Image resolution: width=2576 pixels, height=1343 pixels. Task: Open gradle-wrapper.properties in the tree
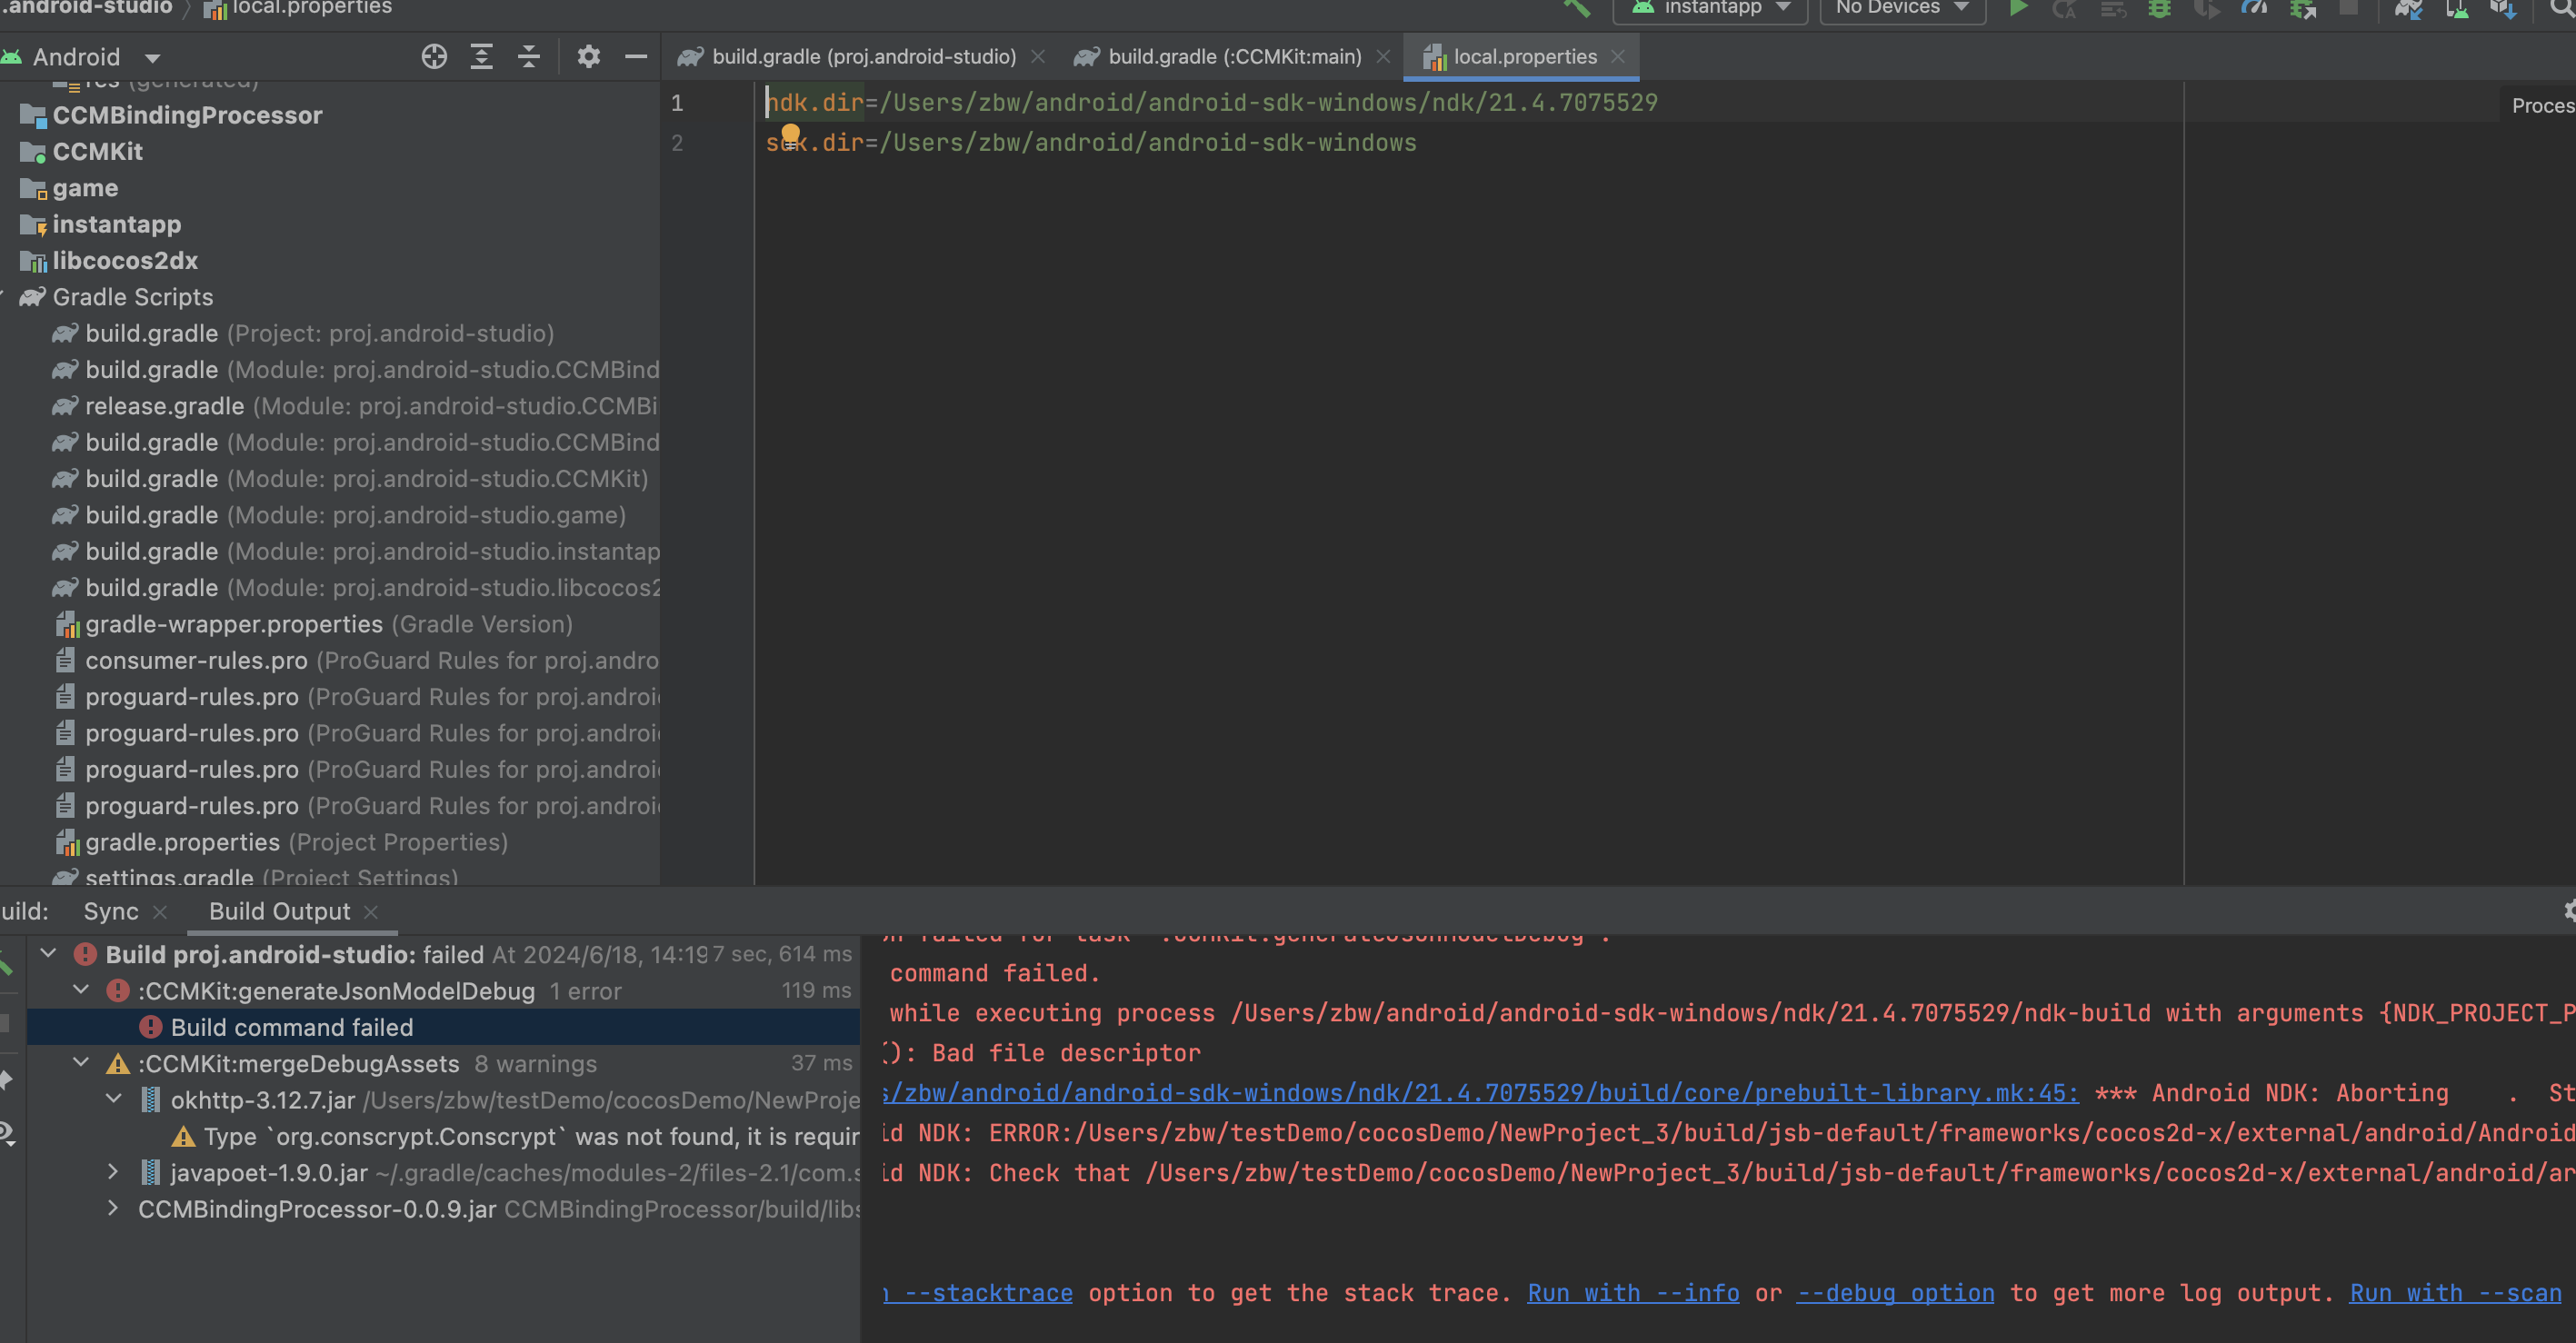click(x=233, y=624)
